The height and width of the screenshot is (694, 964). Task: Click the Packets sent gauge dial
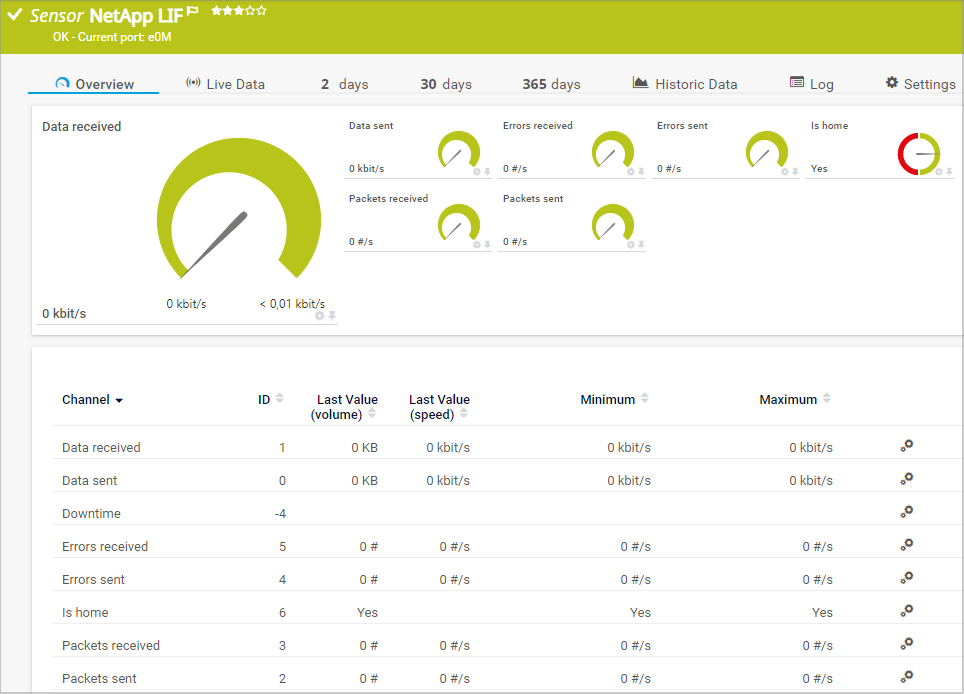[x=613, y=224]
